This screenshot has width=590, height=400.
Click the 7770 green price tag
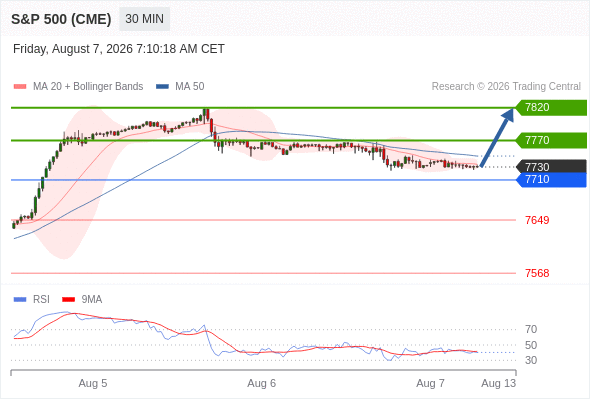(551, 140)
